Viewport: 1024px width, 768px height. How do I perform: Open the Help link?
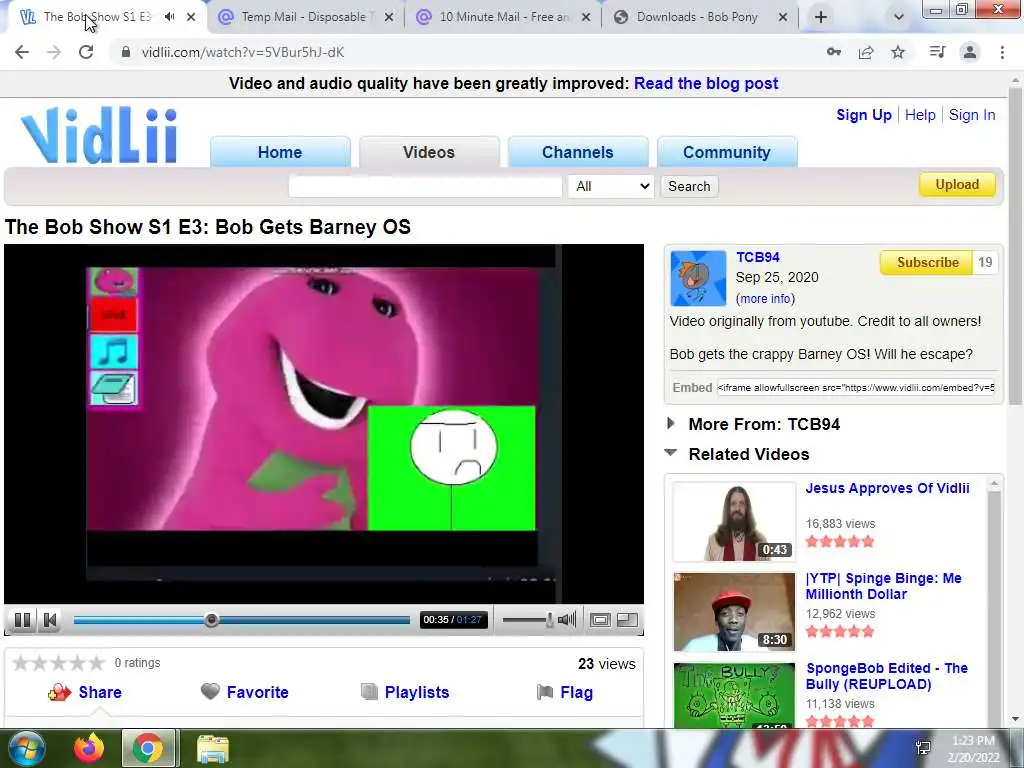[920, 115]
